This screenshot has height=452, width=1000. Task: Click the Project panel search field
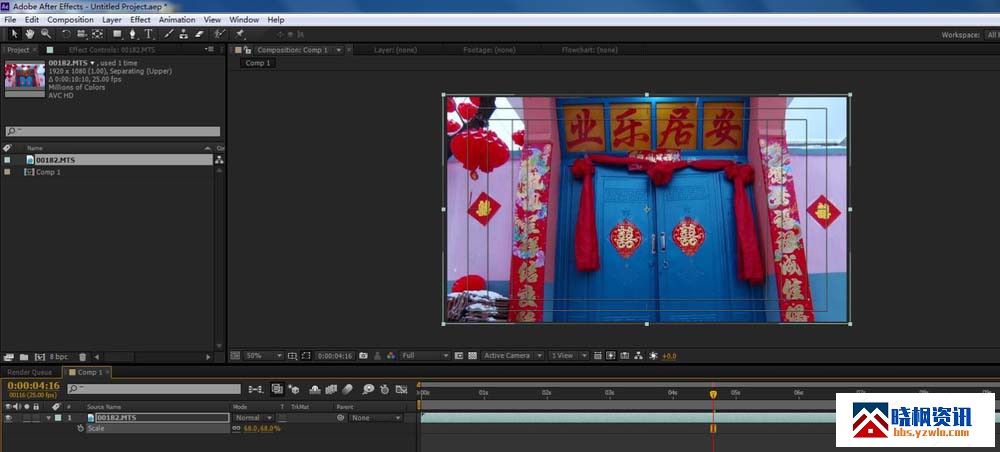(113, 131)
